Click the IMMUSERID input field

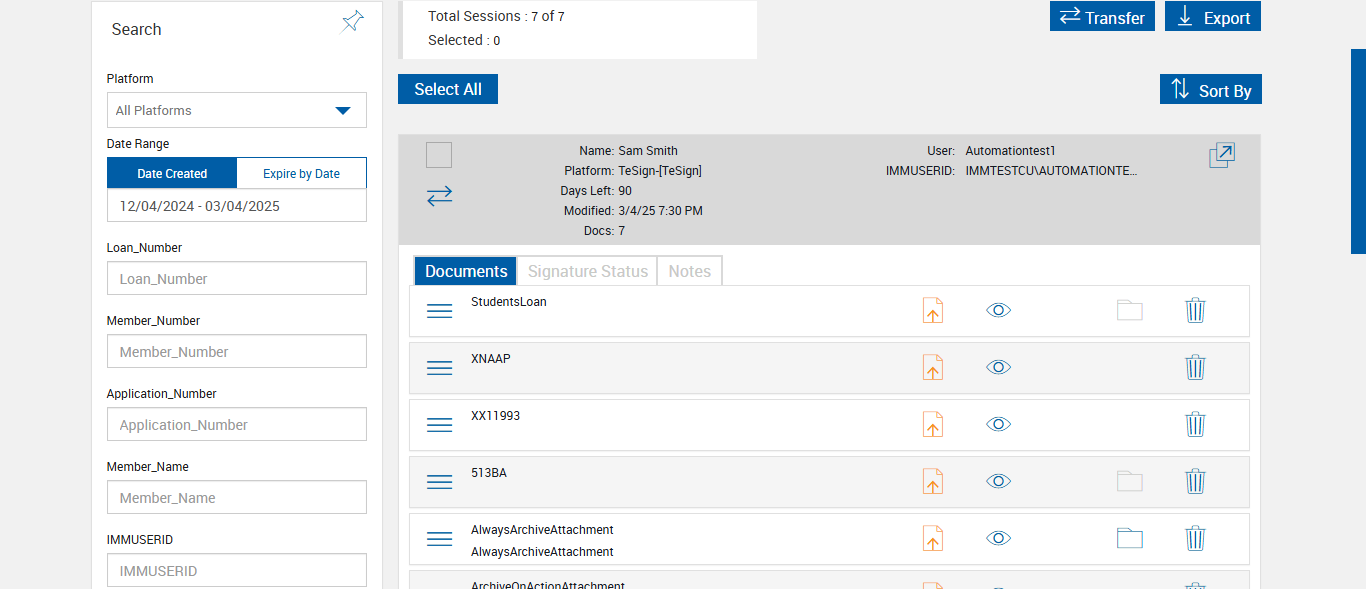[237, 570]
